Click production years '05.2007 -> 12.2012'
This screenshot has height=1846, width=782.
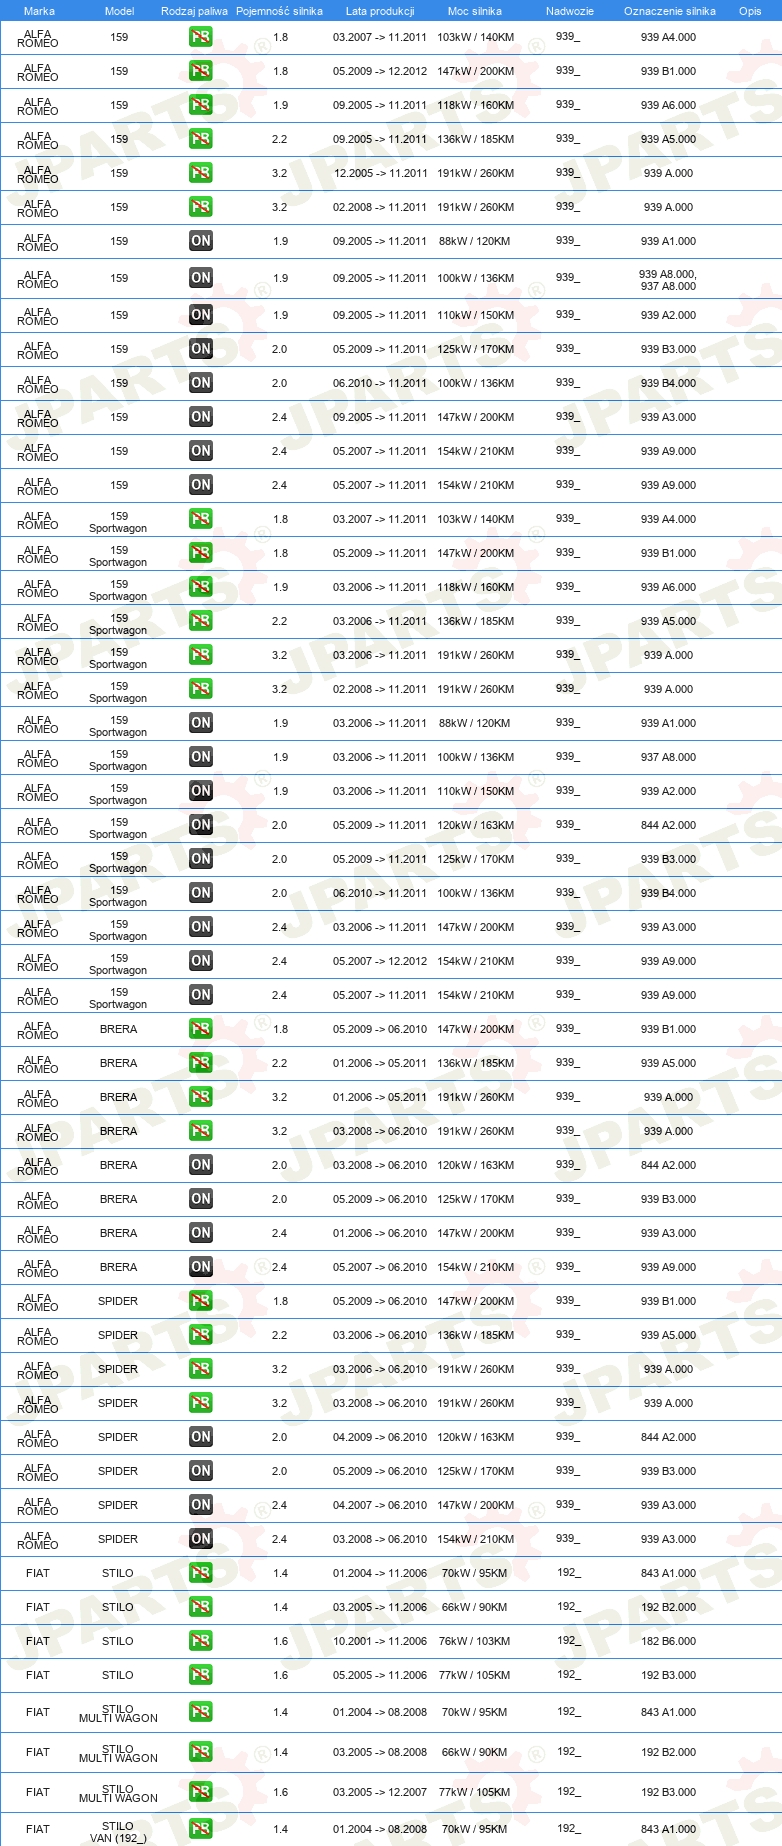(380, 961)
